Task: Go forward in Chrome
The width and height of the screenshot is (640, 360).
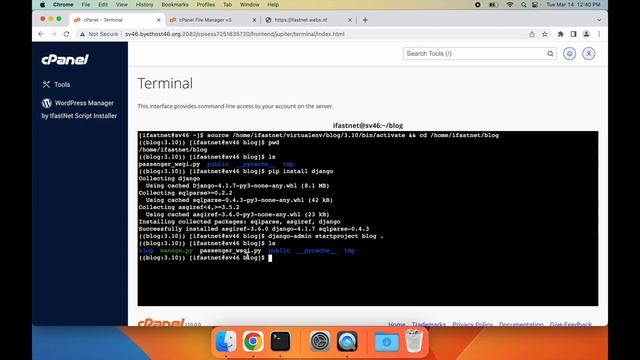Action: 53,34
